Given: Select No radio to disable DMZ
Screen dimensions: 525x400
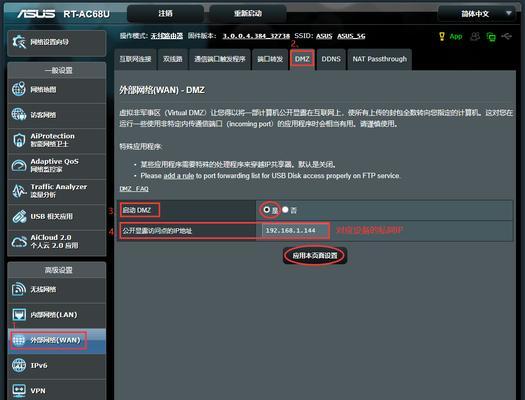Looking at the screenshot, I should pyautogui.click(x=285, y=210).
